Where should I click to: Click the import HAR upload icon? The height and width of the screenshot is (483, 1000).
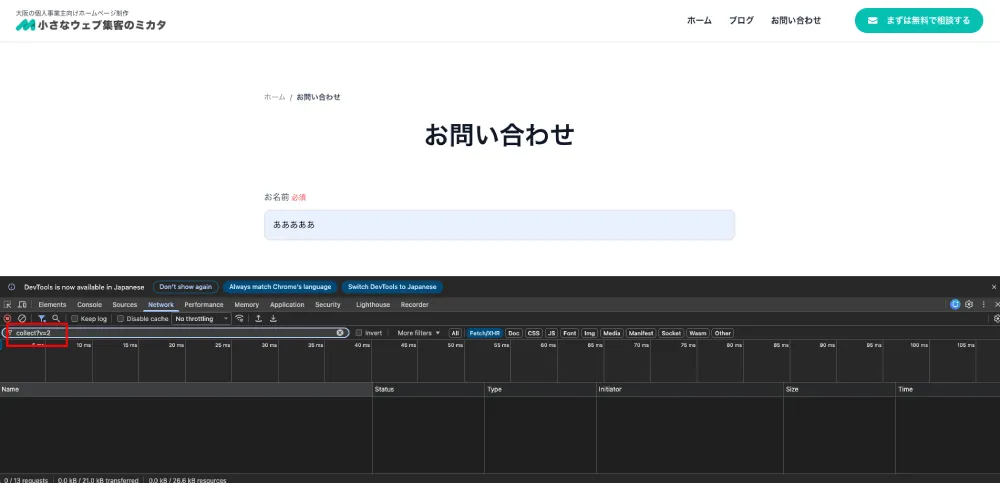coord(258,318)
